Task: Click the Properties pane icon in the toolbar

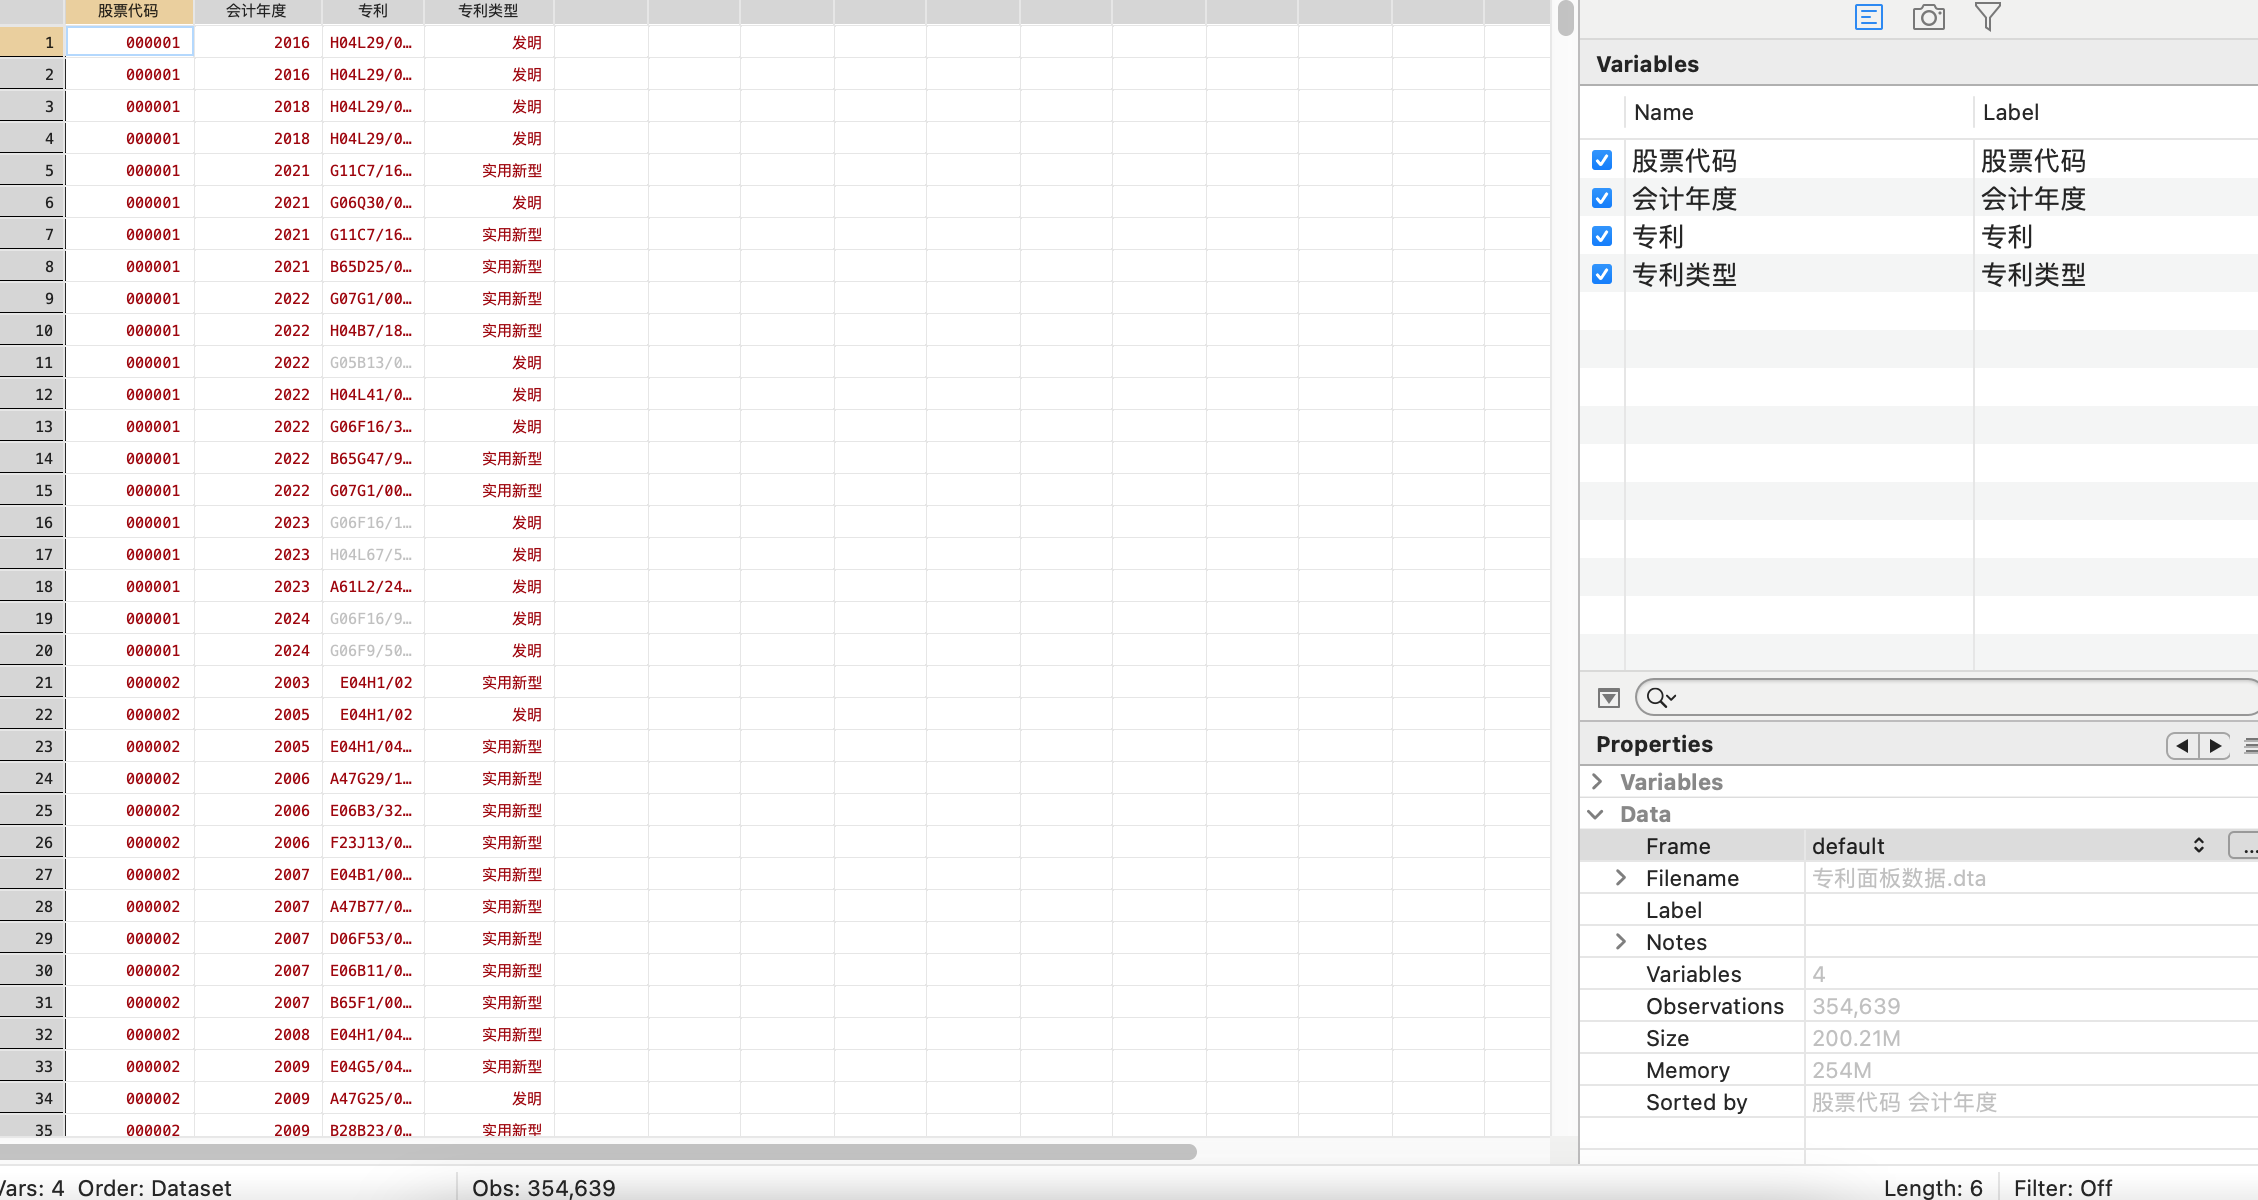Action: [x=1868, y=17]
